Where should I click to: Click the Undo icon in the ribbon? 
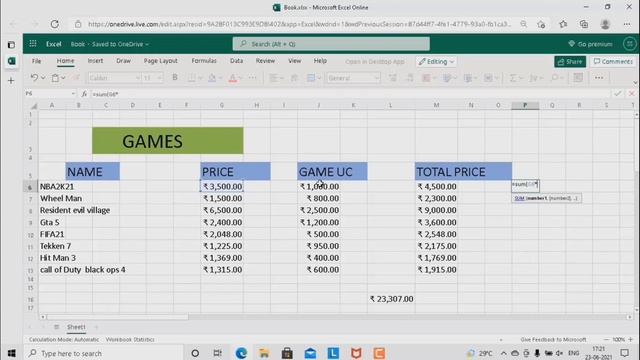tap(34, 78)
